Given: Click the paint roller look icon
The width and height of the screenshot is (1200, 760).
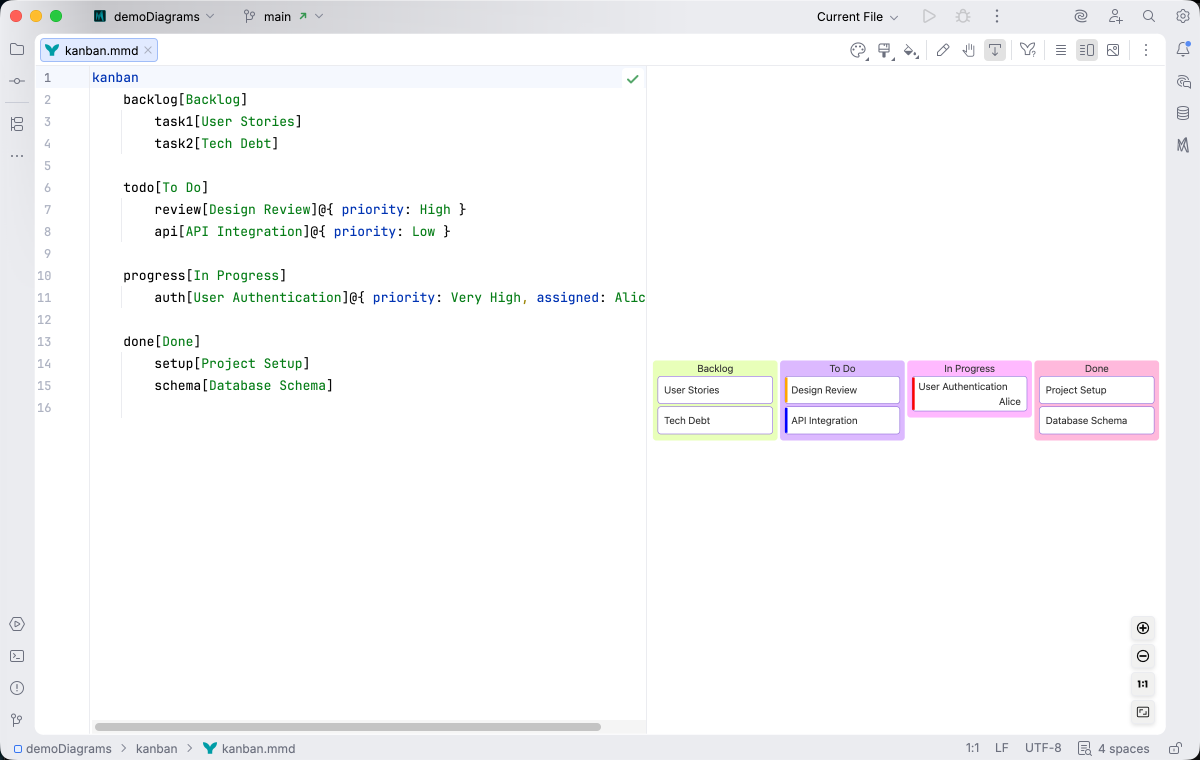Looking at the screenshot, I should tap(884, 50).
